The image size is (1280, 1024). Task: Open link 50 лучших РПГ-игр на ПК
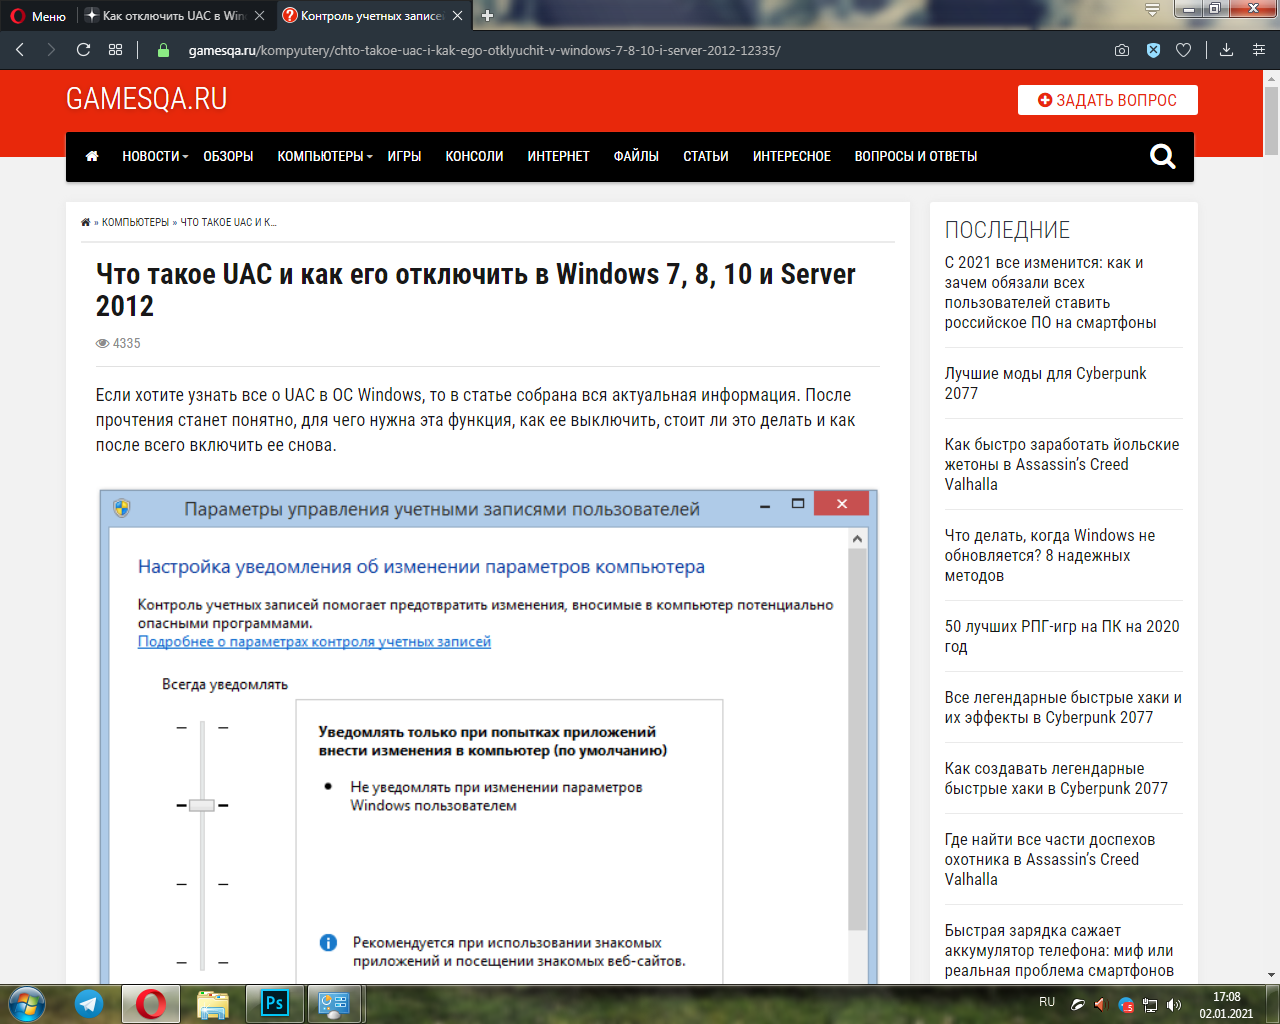click(x=1061, y=636)
